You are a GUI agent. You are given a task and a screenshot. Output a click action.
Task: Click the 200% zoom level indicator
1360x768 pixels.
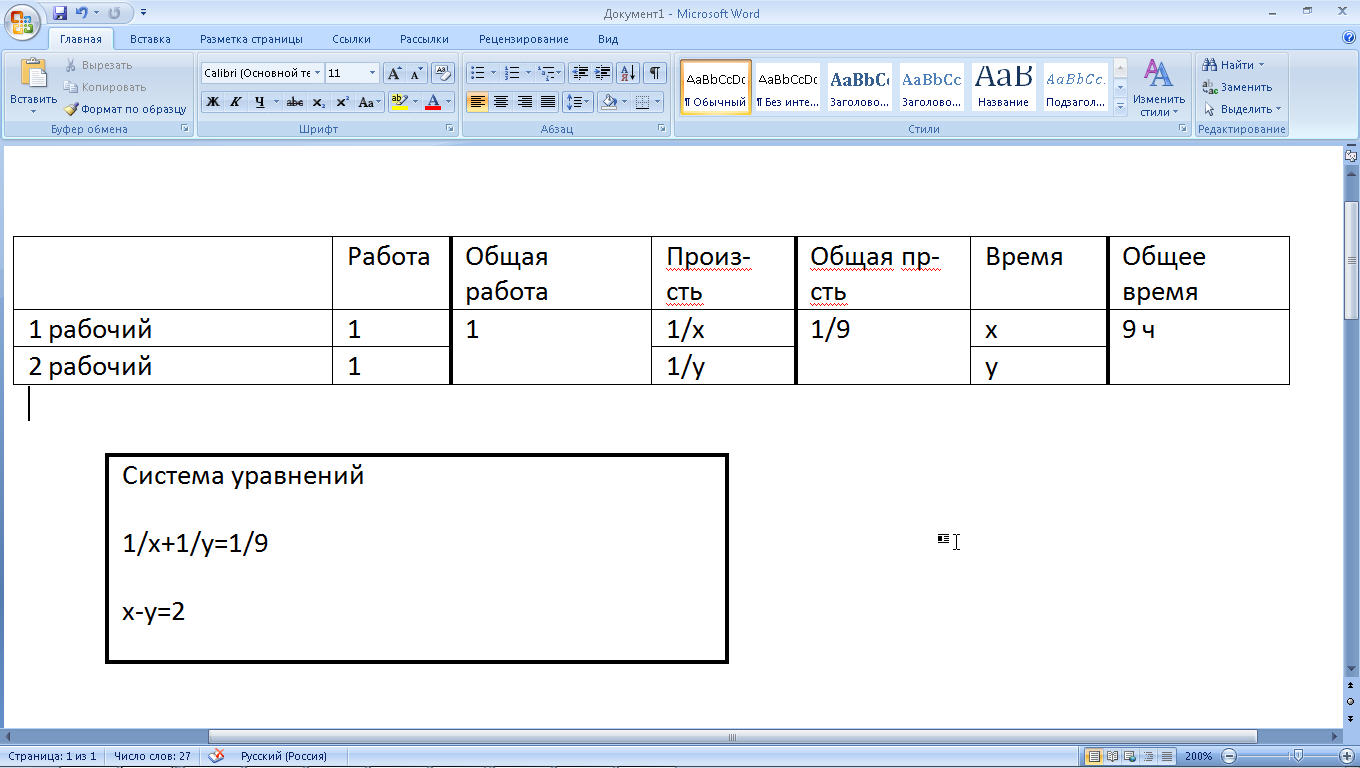[1198, 756]
